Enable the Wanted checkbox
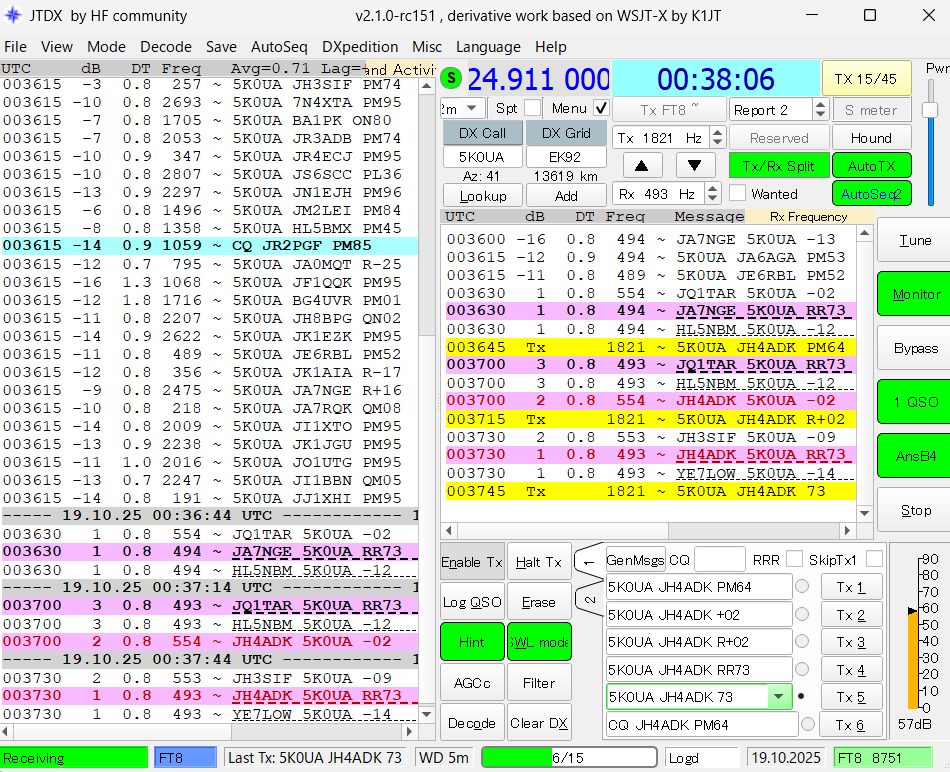This screenshot has height=772, width=950. (x=738, y=194)
